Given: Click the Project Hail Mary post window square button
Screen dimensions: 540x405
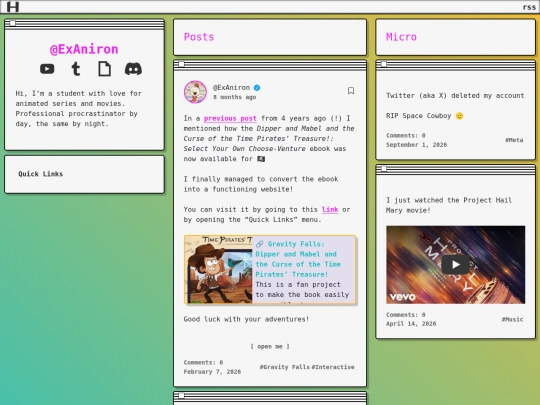Looking at the screenshot, I should click(x=384, y=169).
